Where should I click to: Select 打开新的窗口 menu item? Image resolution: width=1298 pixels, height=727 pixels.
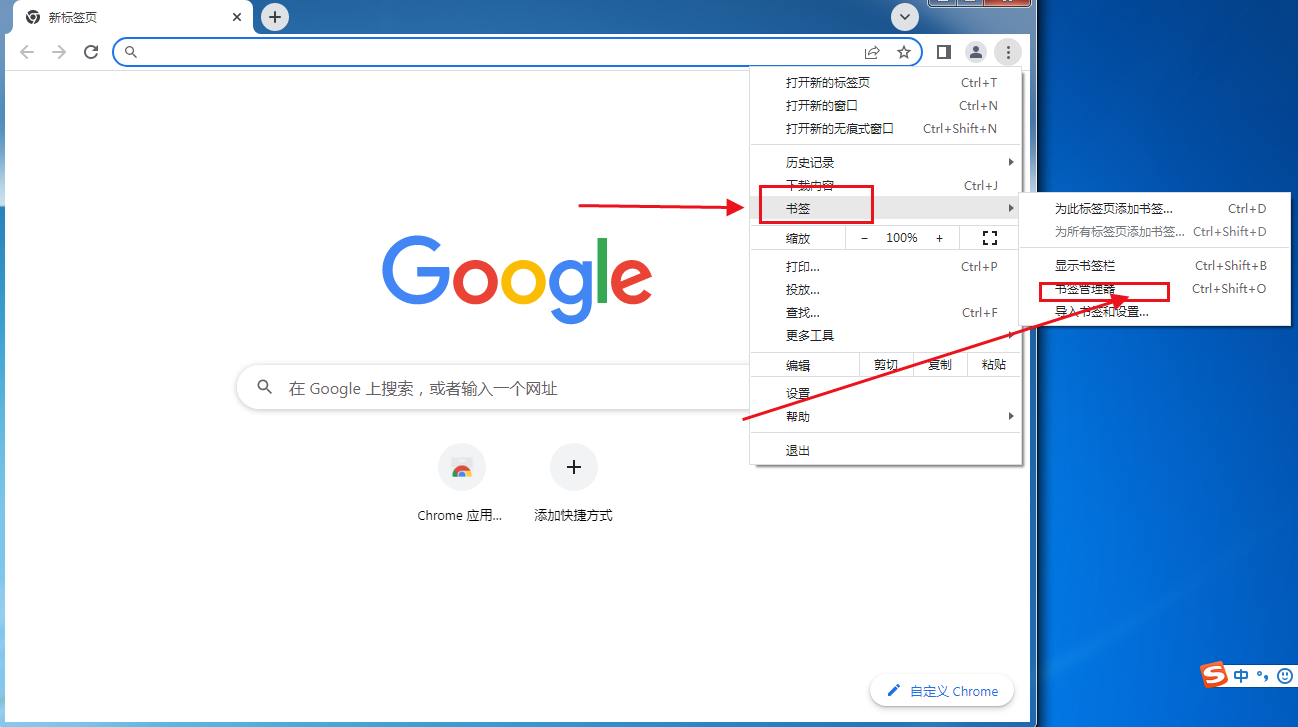(886, 106)
